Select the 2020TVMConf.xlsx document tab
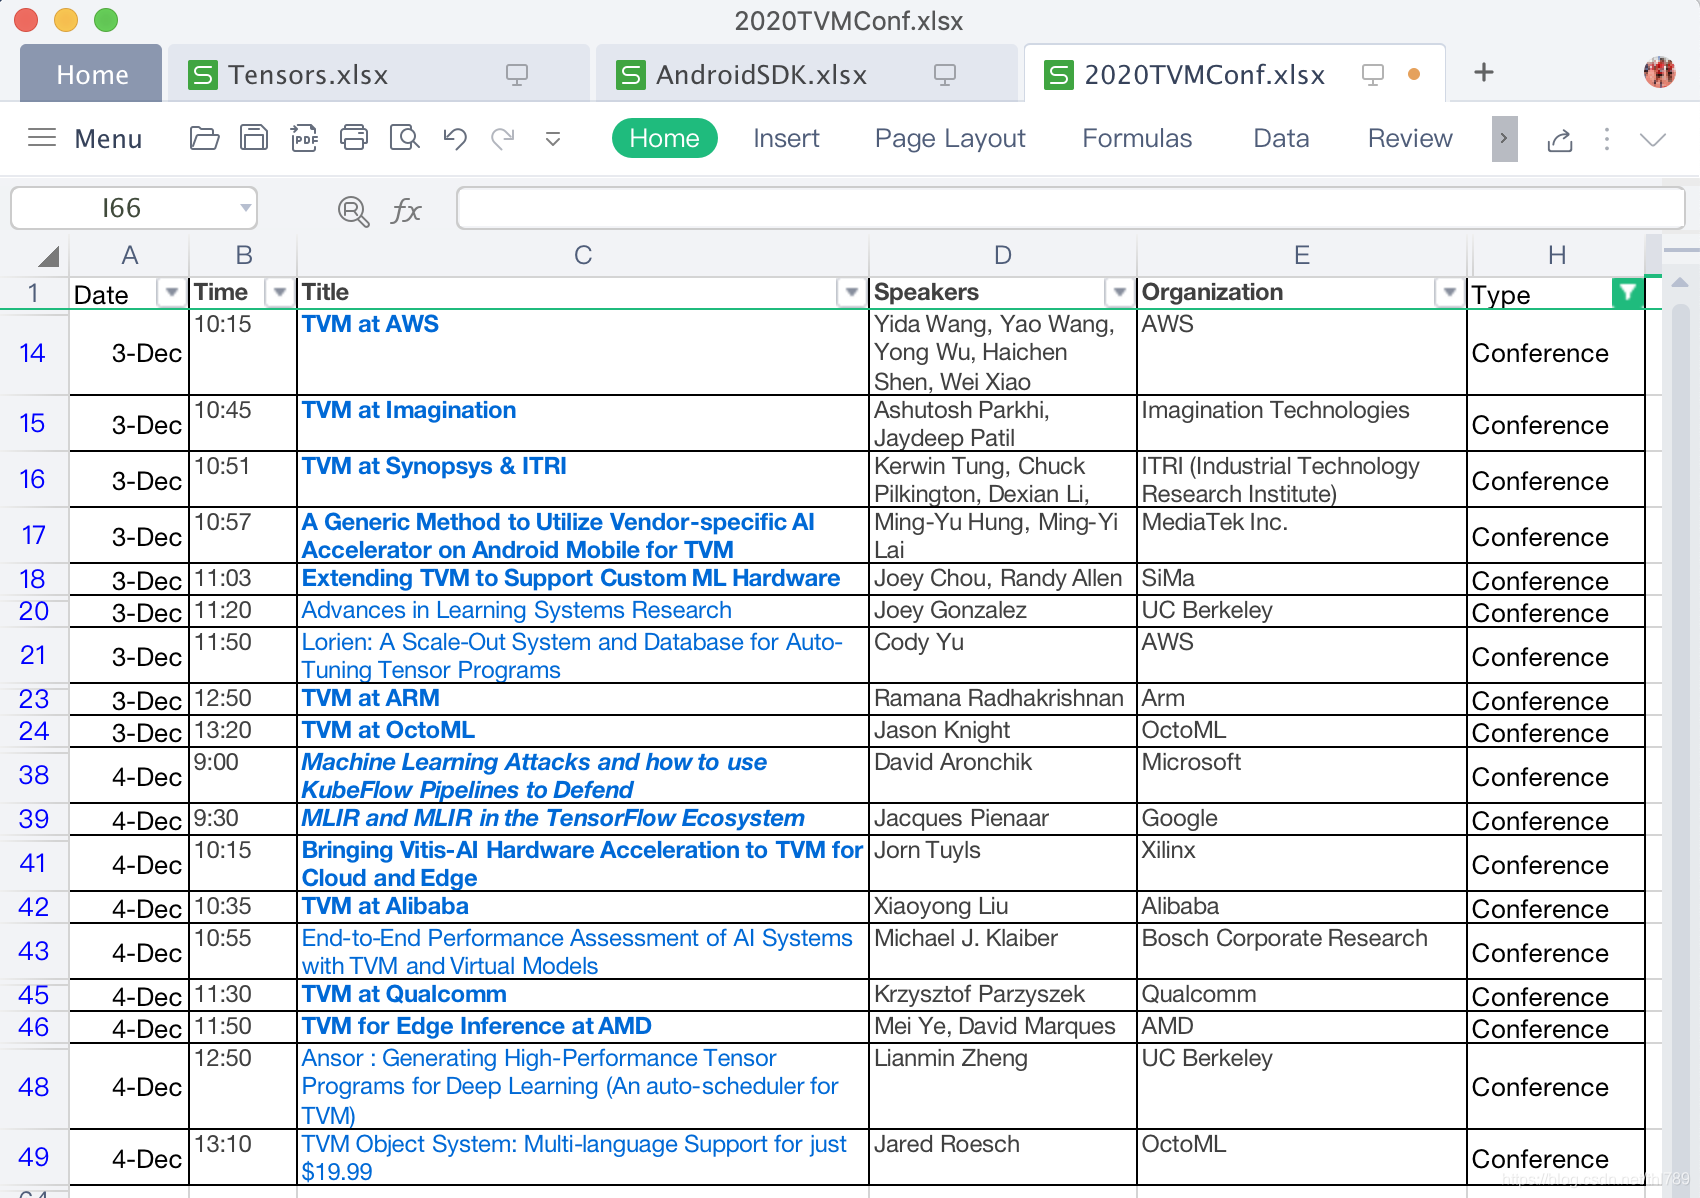Screen dimensions: 1700x1198 pos(1234,74)
